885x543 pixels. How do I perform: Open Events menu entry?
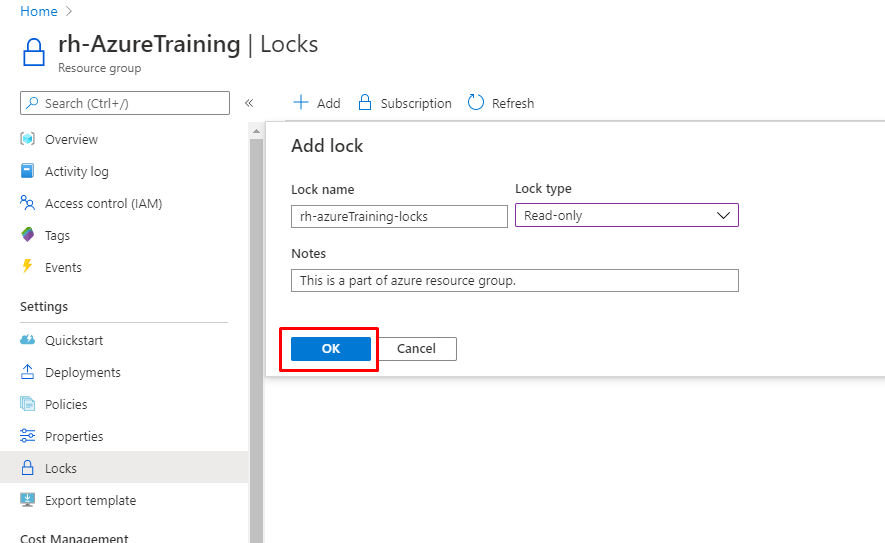(63, 268)
